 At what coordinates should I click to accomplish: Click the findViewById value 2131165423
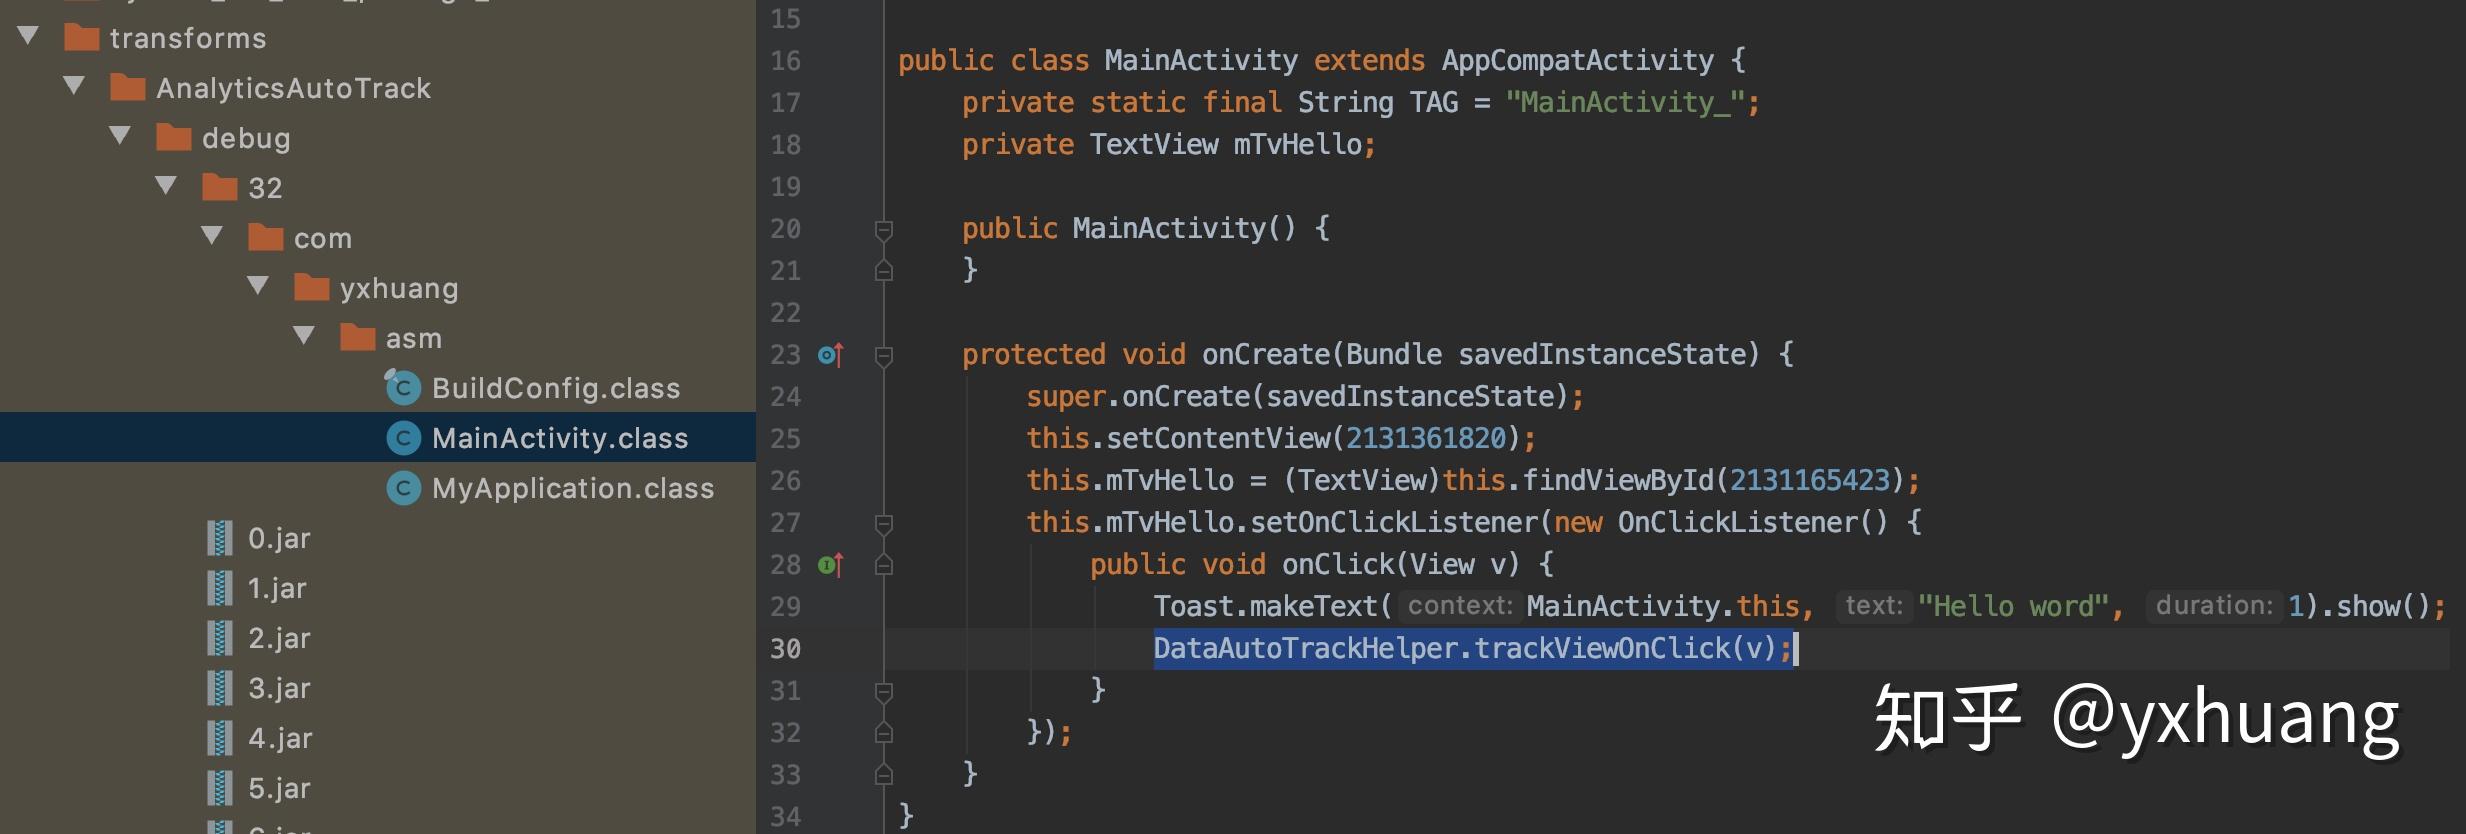1810,480
